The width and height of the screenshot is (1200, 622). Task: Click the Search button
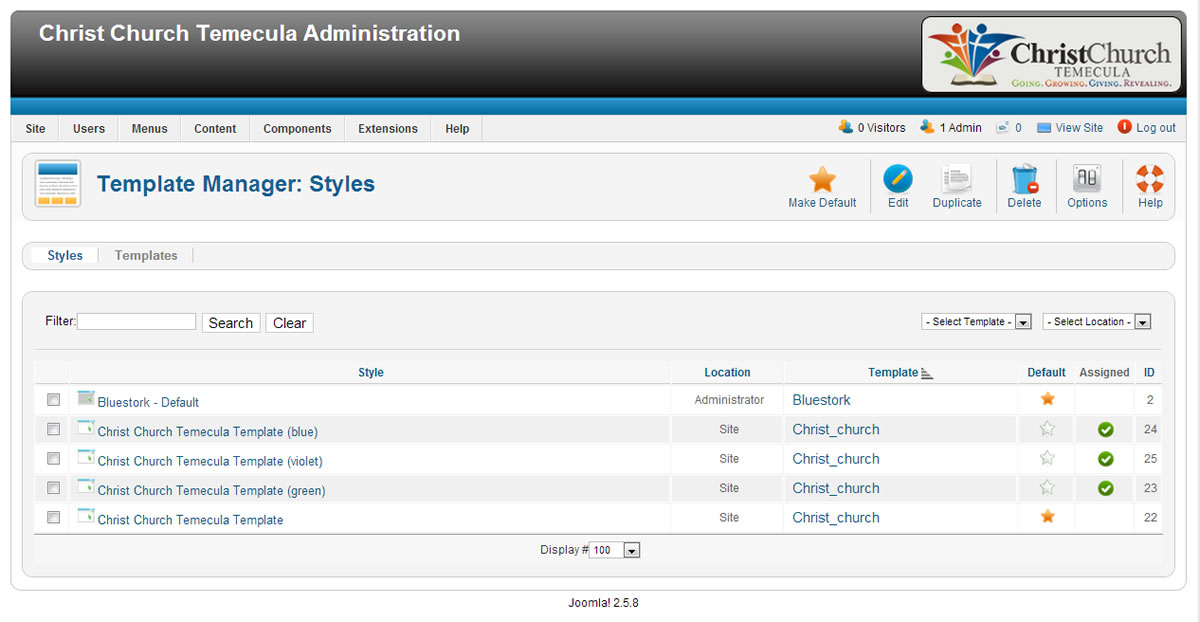pyautogui.click(x=231, y=323)
